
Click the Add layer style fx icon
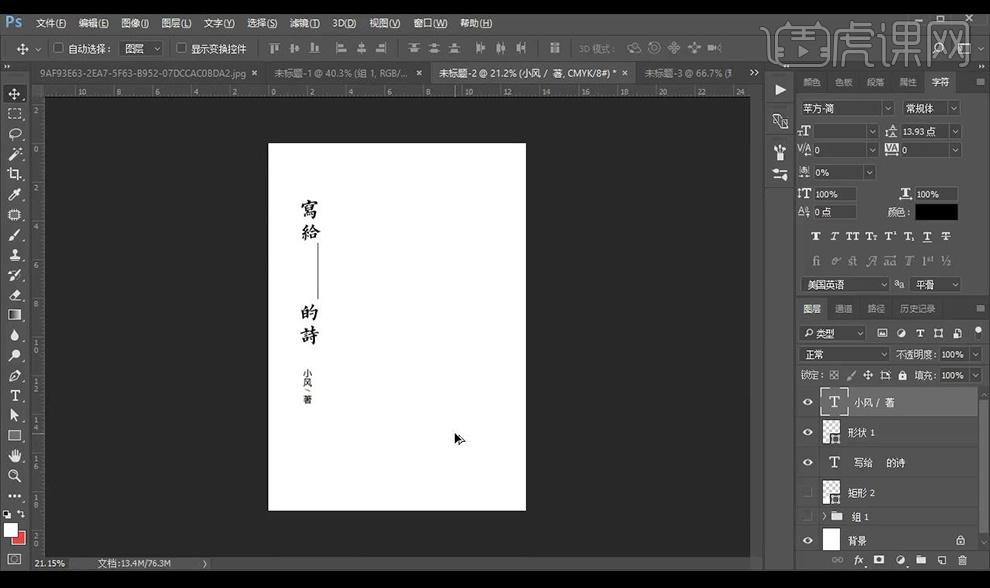point(859,560)
